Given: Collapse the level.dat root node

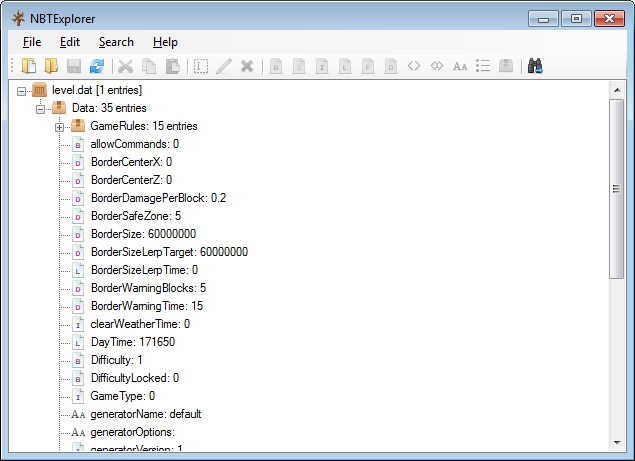Looking at the screenshot, I should [x=21, y=92].
